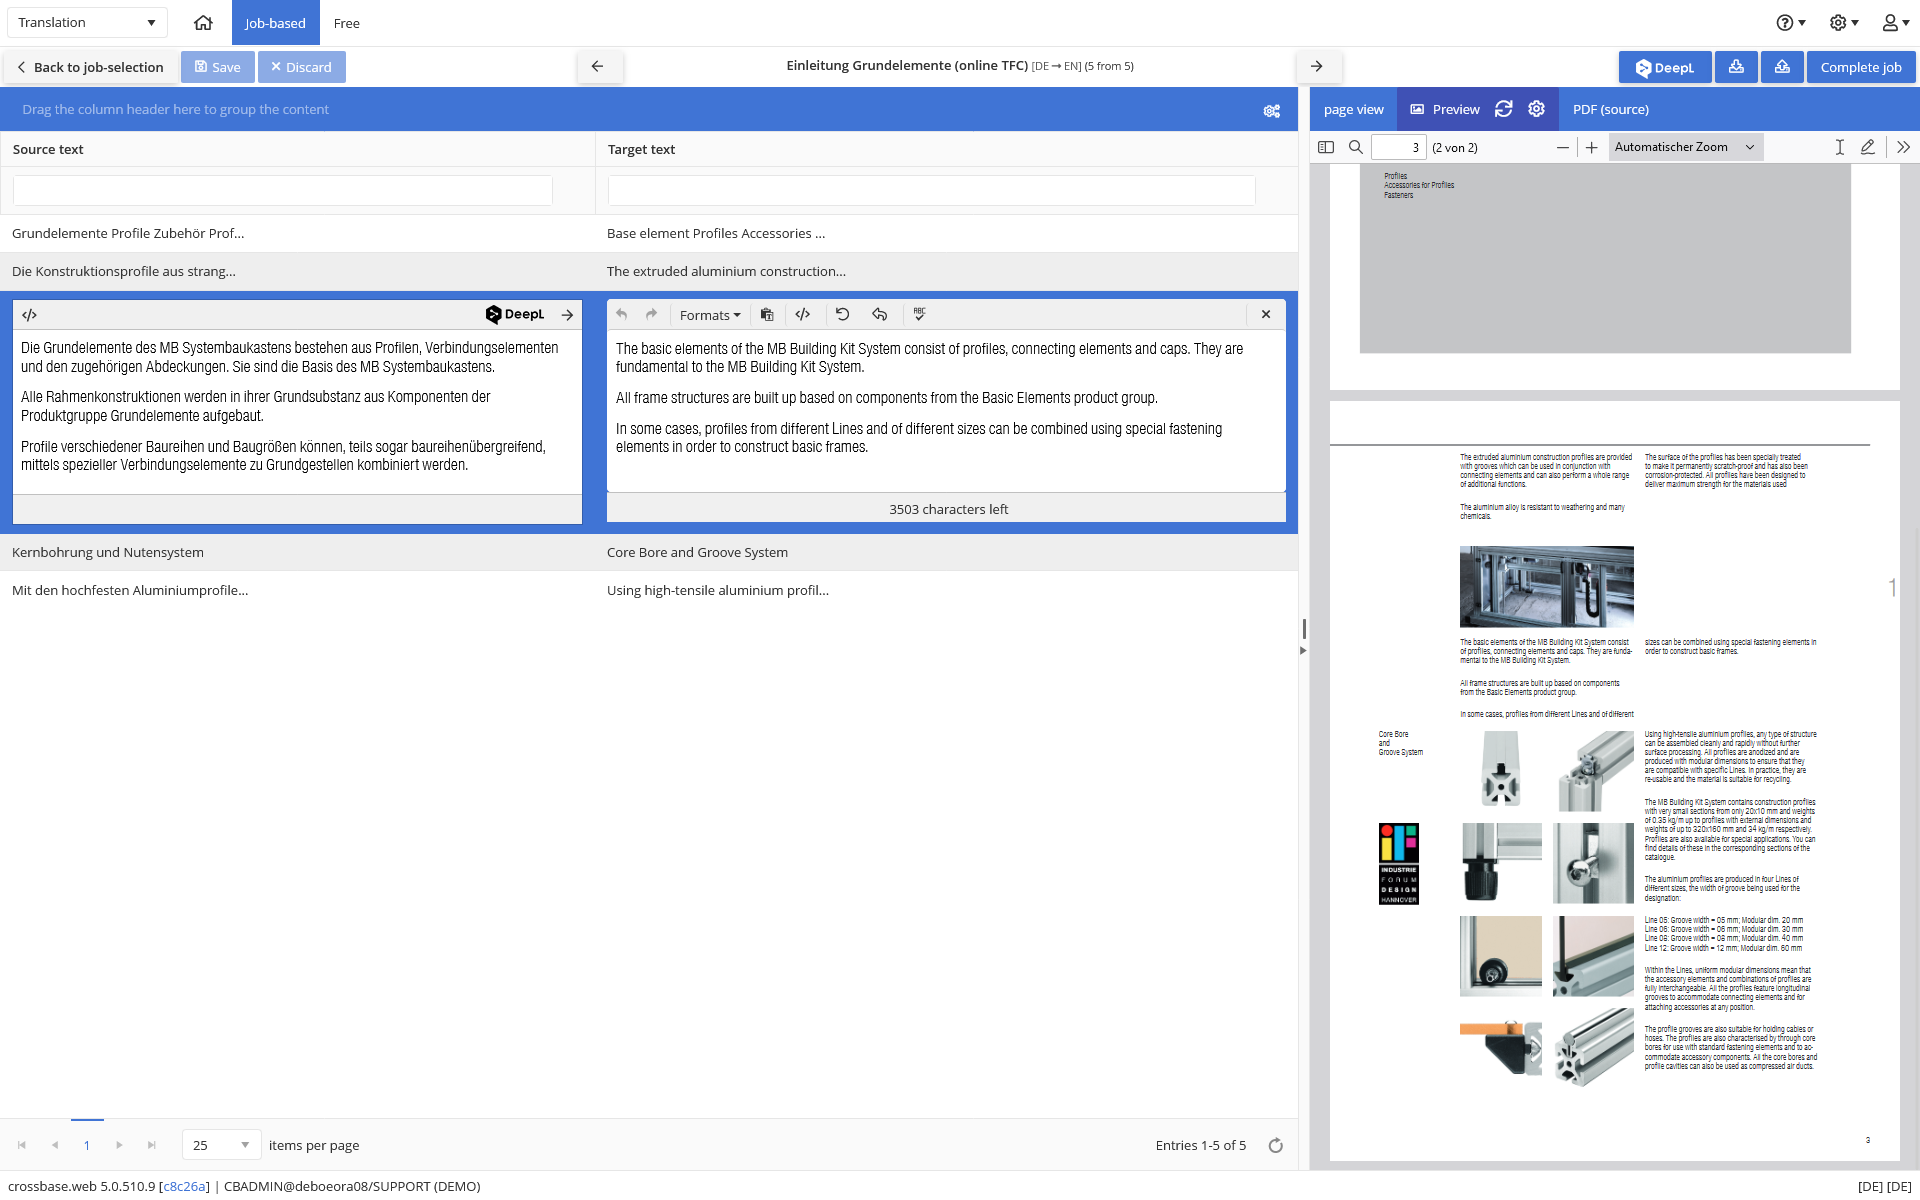The height and width of the screenshot is (1200, 1920).
Task: Go to home page icon
Action: (x=203, y=22)
